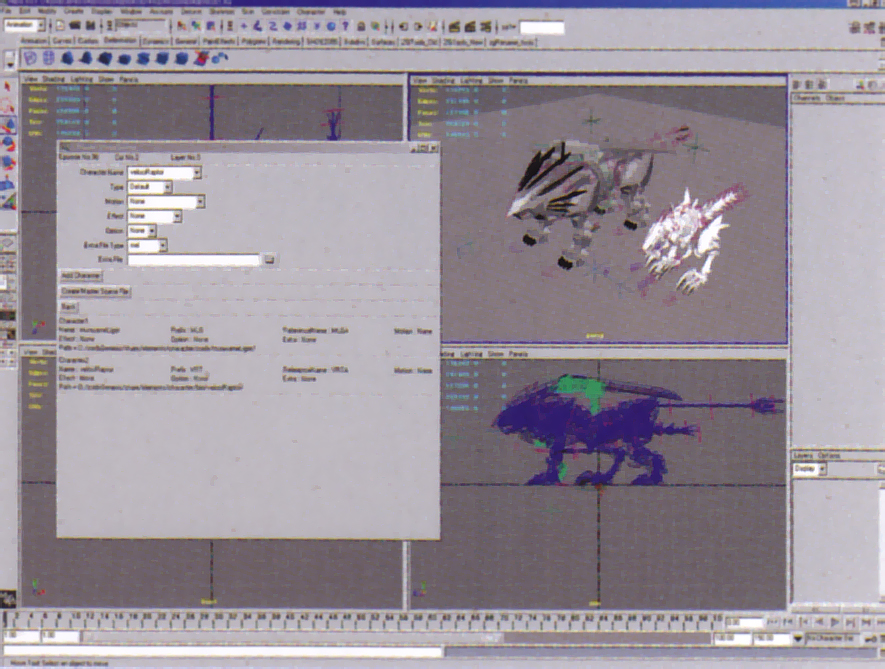This screenshot has width=885, height=669.
Task: Open the Skeleton menu
Action: click(x=221, y=11)
